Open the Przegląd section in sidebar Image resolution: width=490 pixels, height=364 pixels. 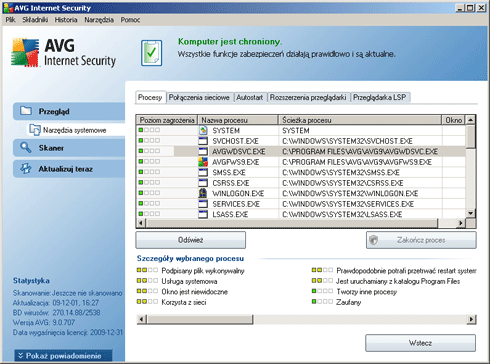coord(69,111)
